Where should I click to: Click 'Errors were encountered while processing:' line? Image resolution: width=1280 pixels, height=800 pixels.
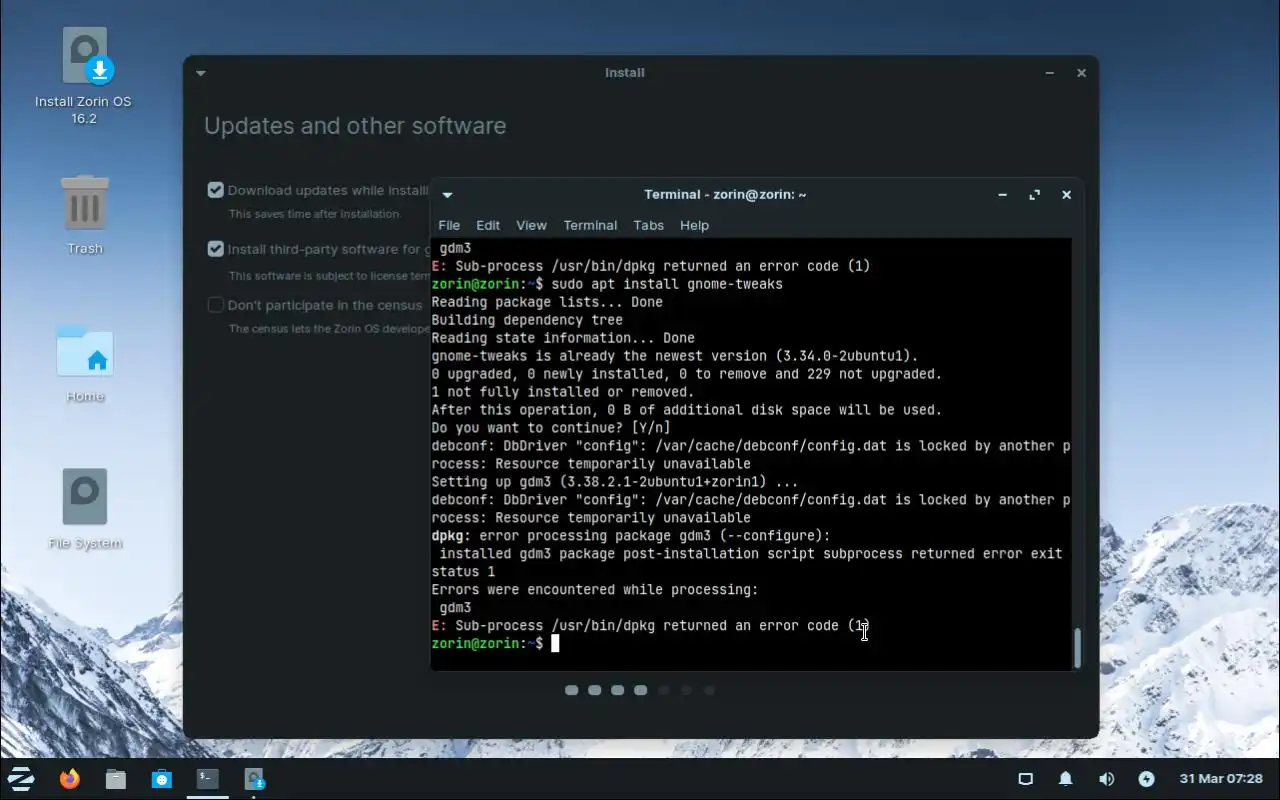(x=595, y=590)
